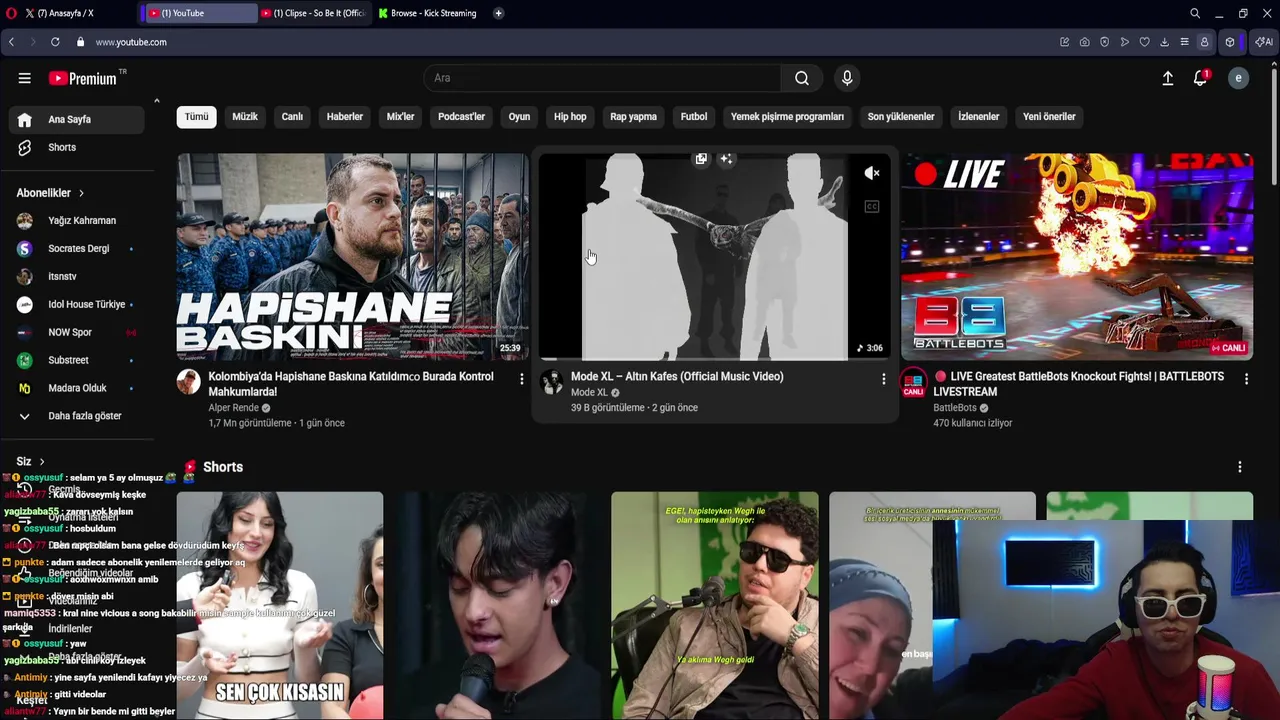Open the account avatar menu

(x=1238, y=78)
